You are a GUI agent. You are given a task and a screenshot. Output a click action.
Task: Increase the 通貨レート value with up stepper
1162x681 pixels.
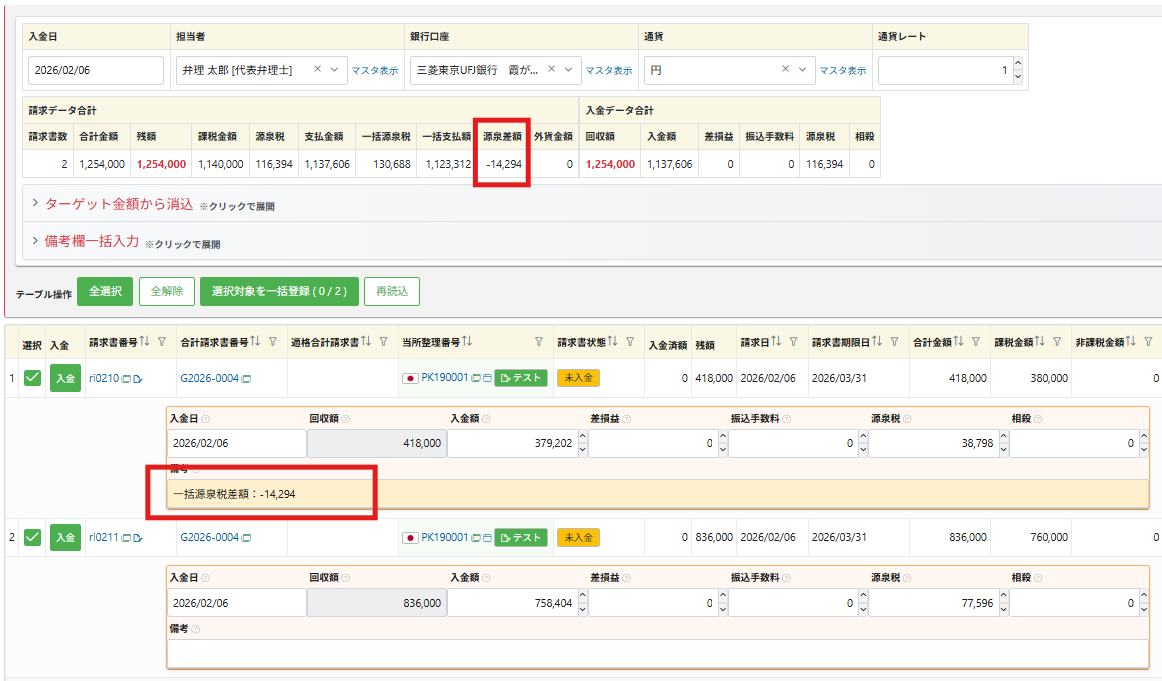coord(1018,64)
